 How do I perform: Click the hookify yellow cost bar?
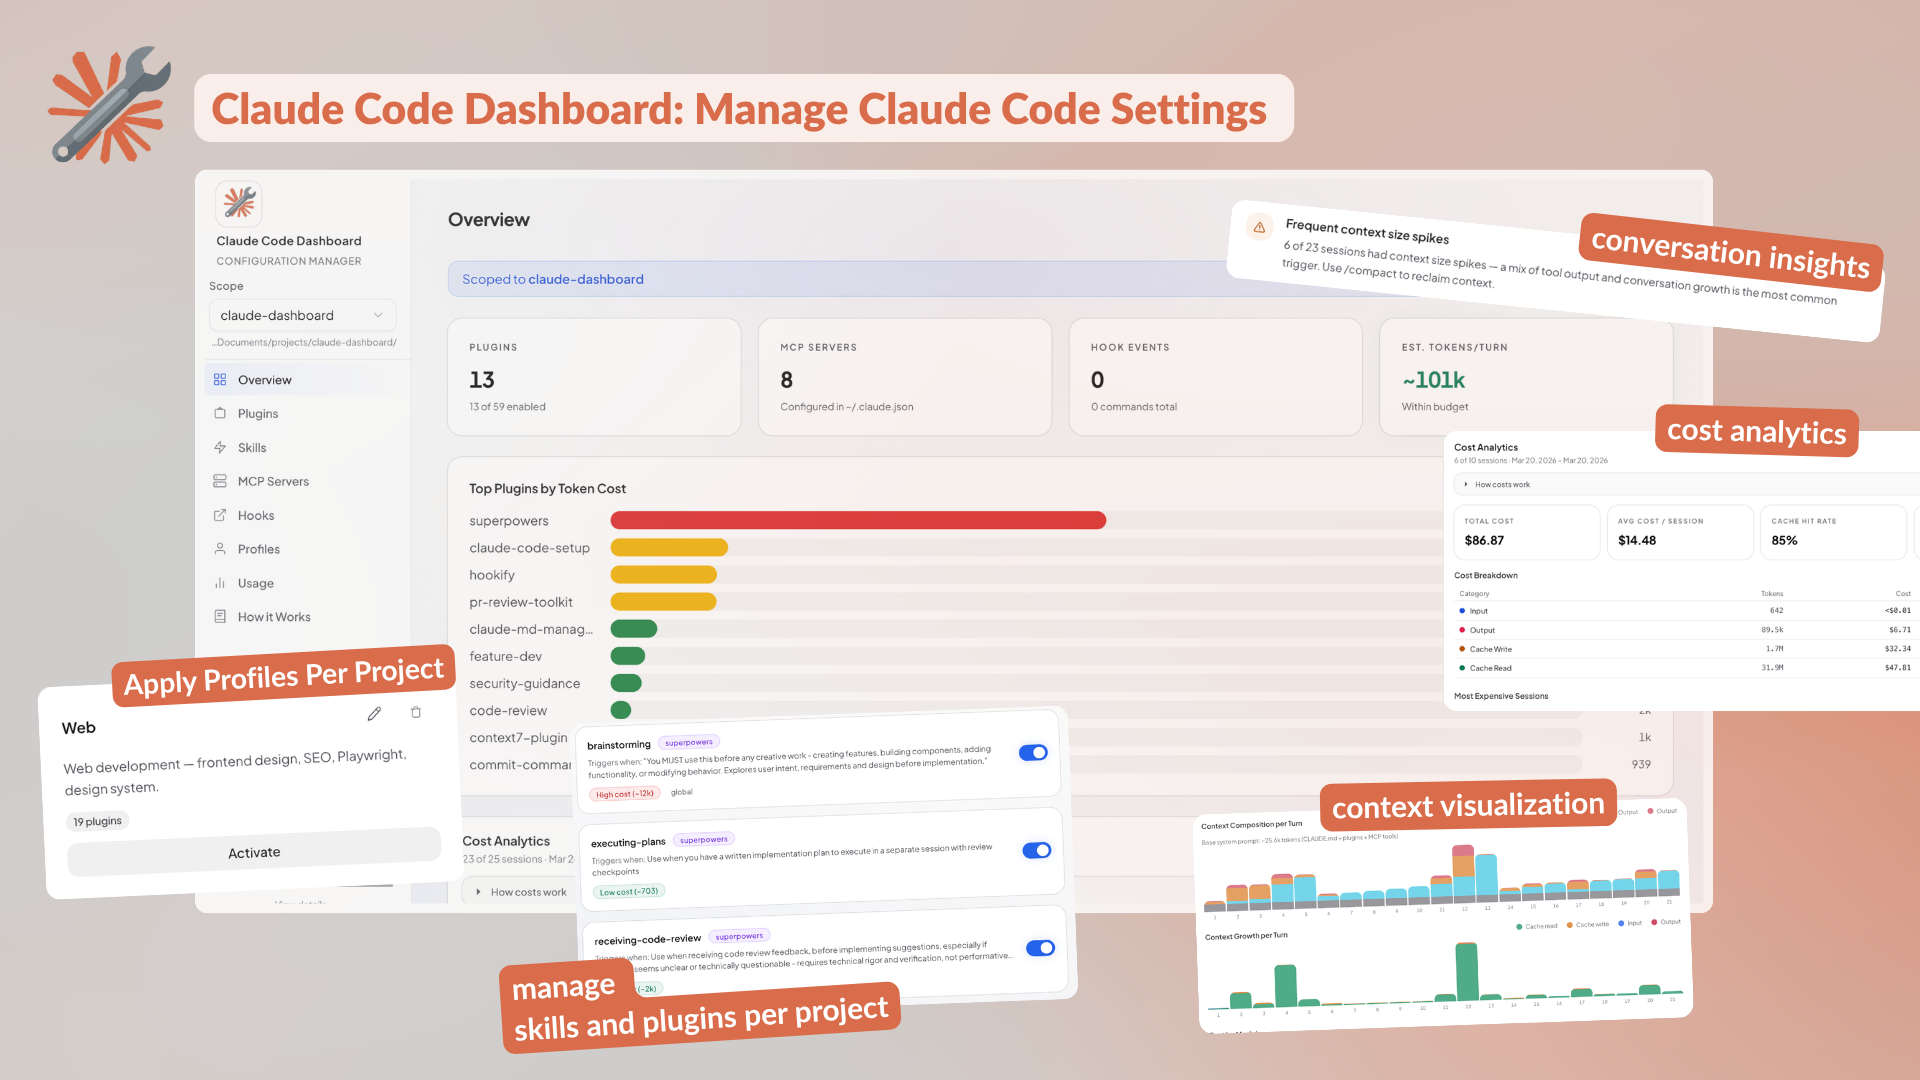664,574
